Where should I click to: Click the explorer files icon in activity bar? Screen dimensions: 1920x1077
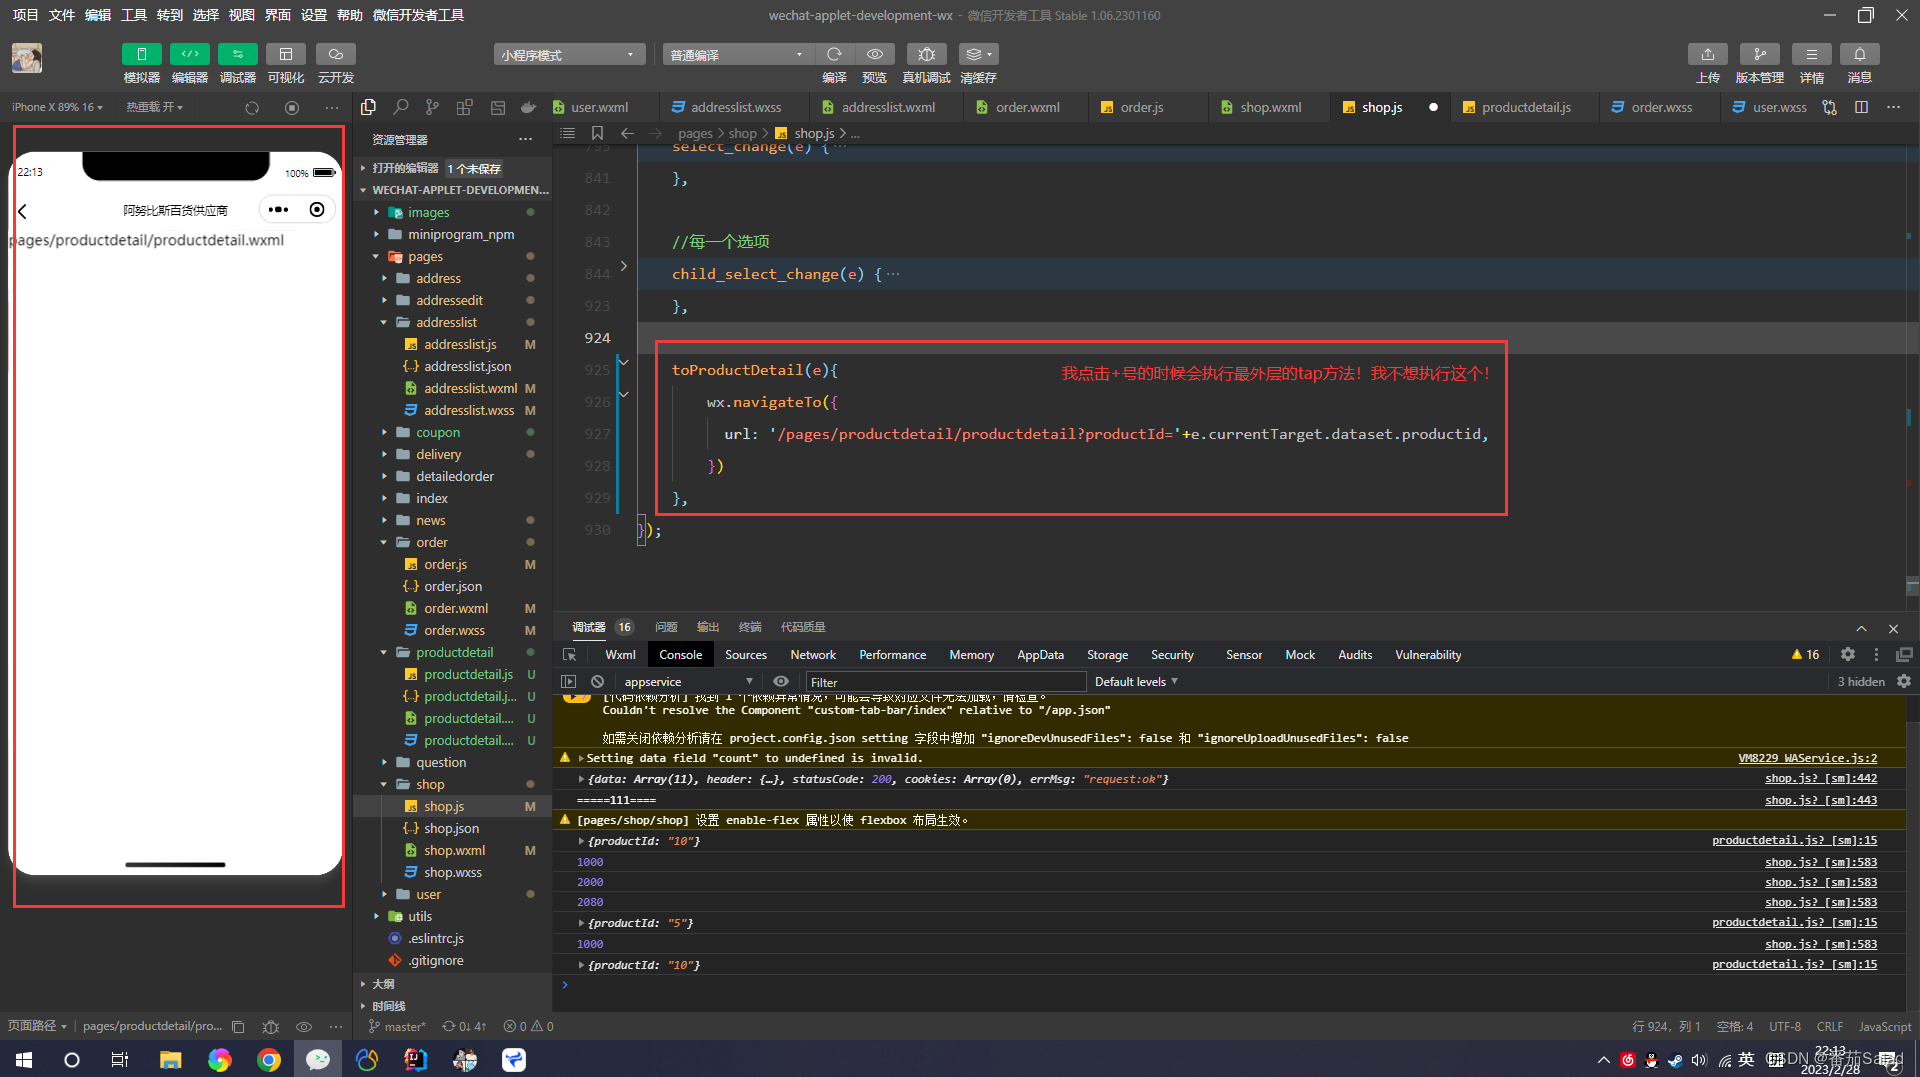368,107
